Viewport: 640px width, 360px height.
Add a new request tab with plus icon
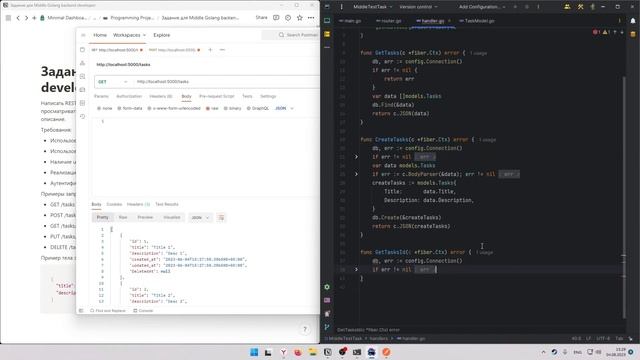click(210, 50)
